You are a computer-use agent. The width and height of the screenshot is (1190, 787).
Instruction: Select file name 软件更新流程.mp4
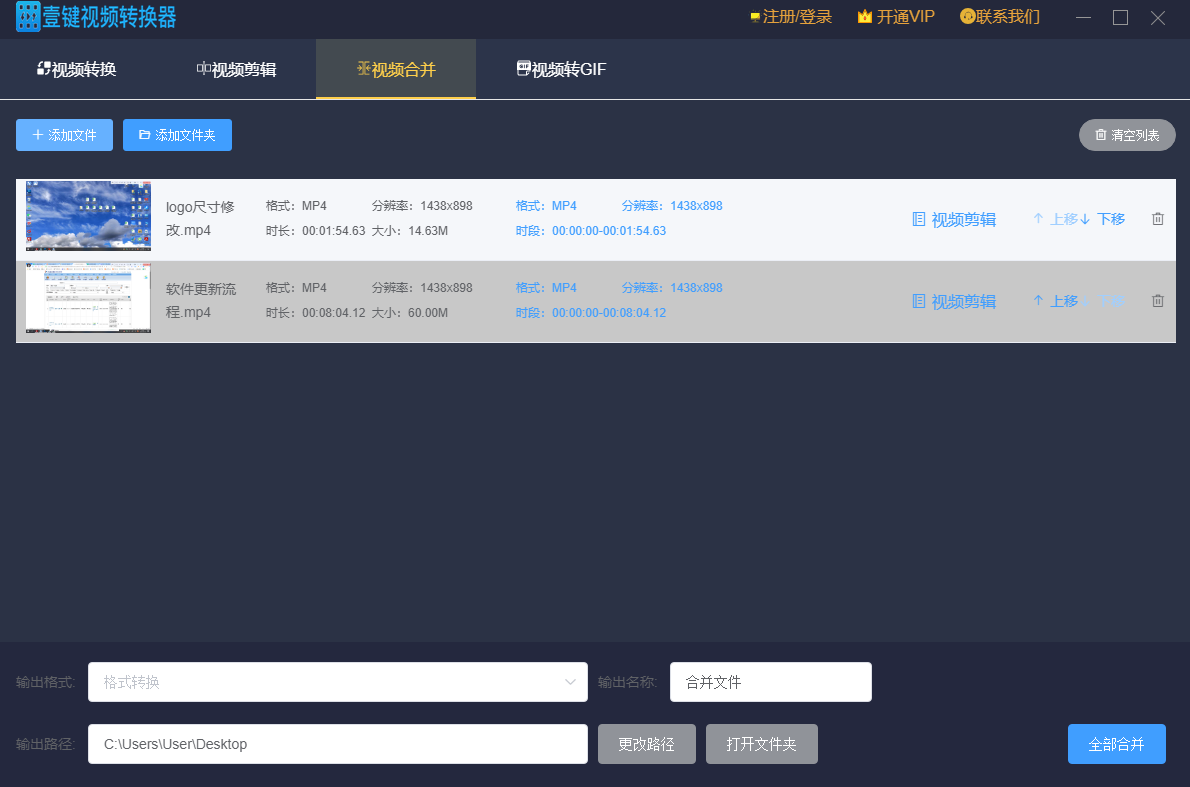click(x=201, y=301)
